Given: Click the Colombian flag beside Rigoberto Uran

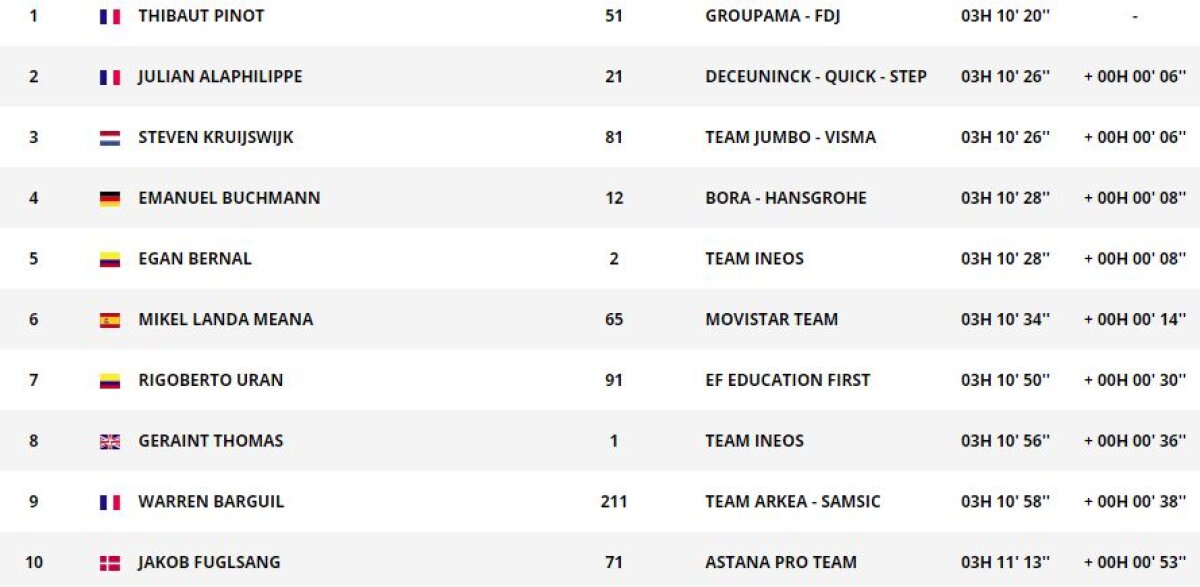Looking at the screenshot, I should point(110,380).
